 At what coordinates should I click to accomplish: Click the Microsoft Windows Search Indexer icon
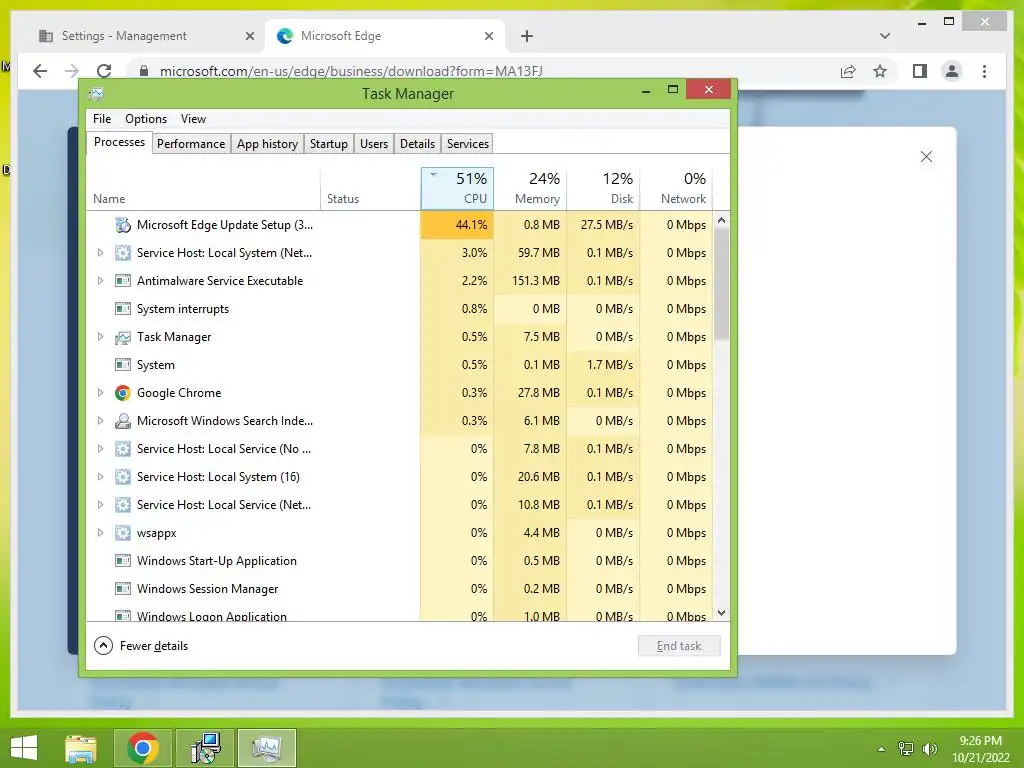click(123, 421)
